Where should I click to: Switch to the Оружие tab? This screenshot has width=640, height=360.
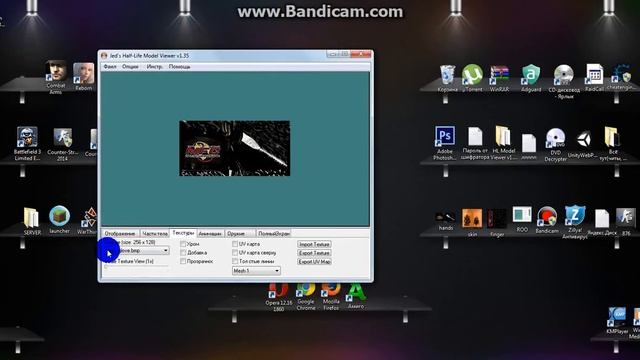point(240,233)
